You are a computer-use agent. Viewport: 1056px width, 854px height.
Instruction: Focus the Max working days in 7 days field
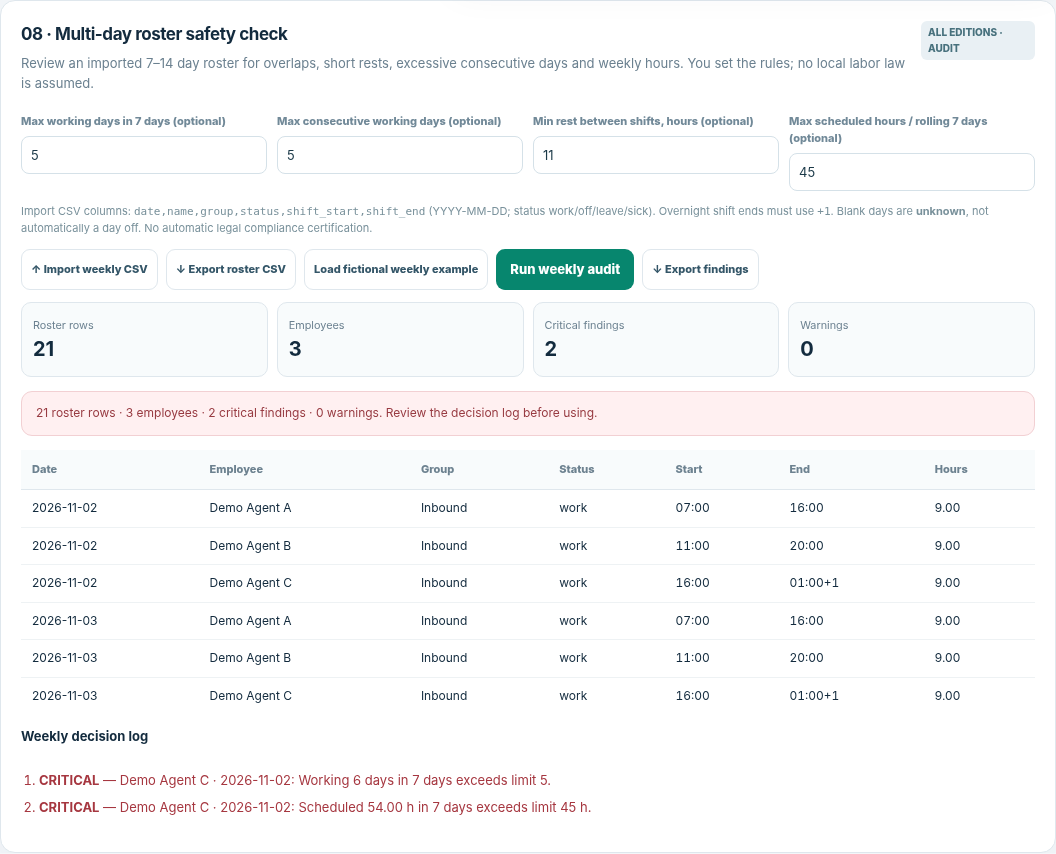click(x=144, y=155)
